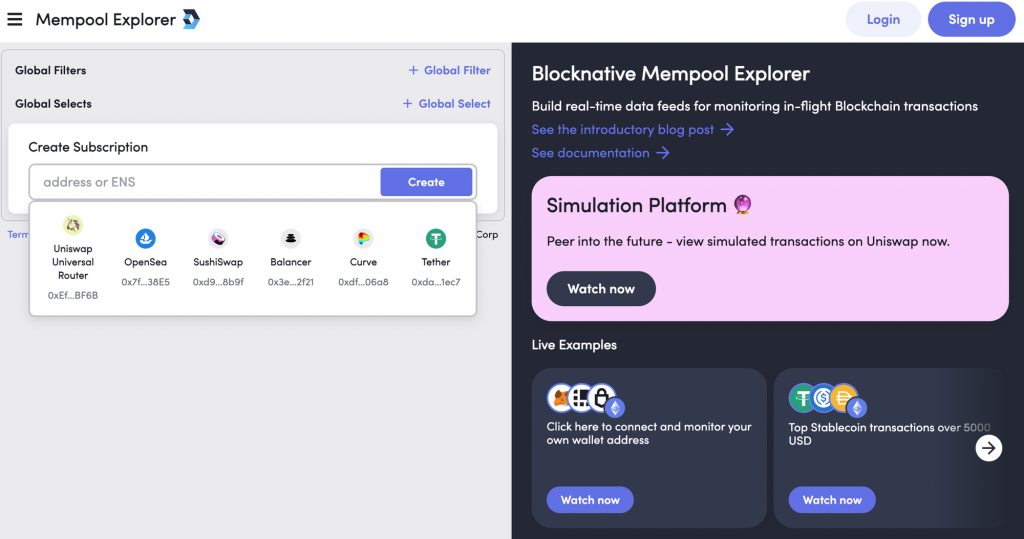1024x539 pixels.
Task: Click the Global Filters heading
Action: point(50,70)
